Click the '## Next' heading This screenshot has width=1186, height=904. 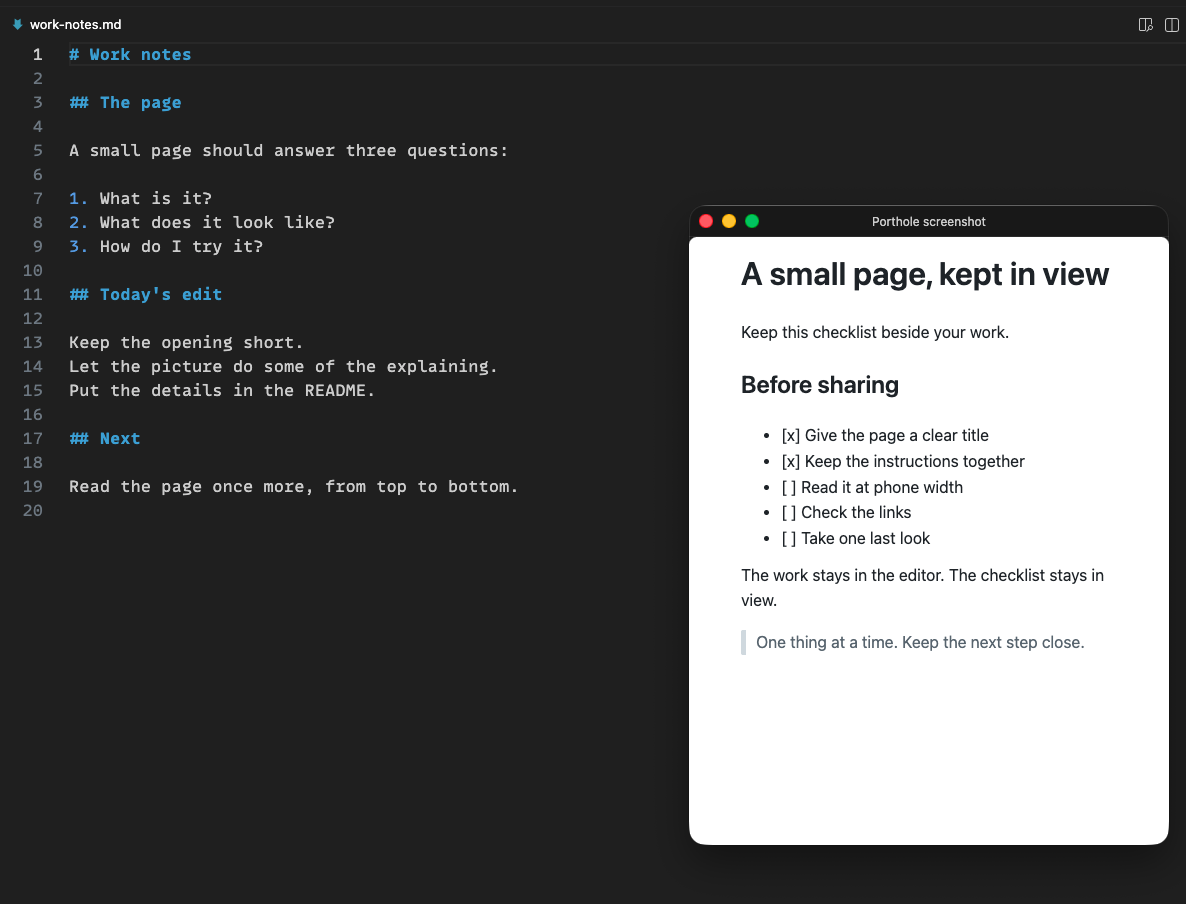coord(104,439)
